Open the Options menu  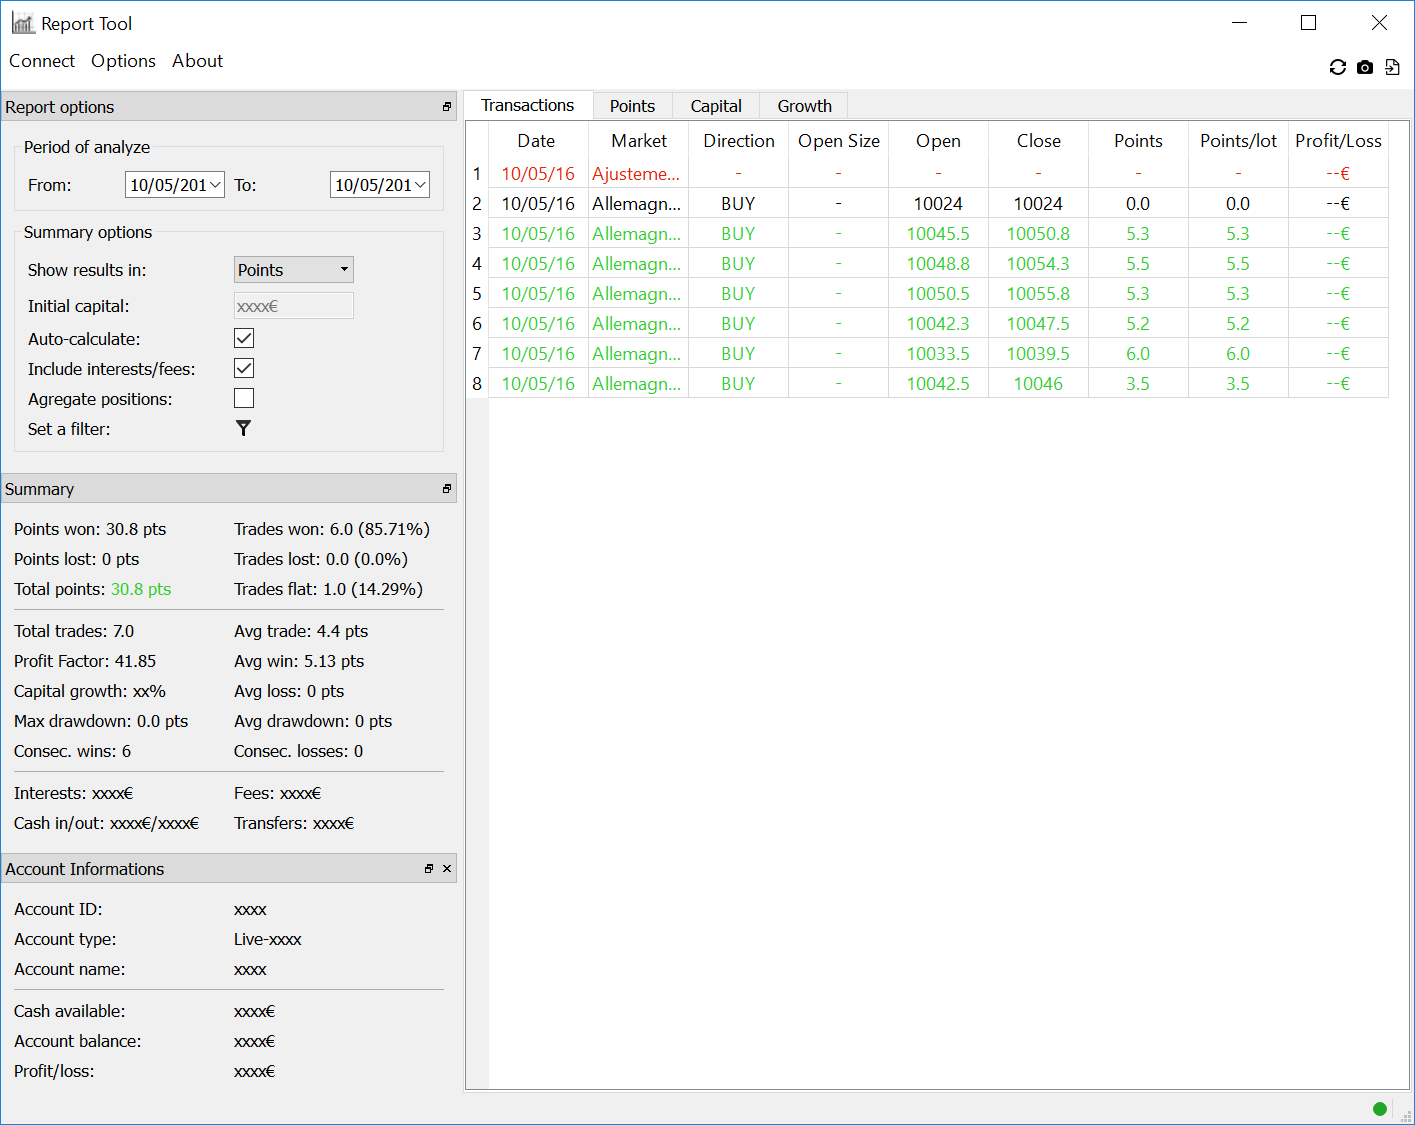[x=123, y=61]
